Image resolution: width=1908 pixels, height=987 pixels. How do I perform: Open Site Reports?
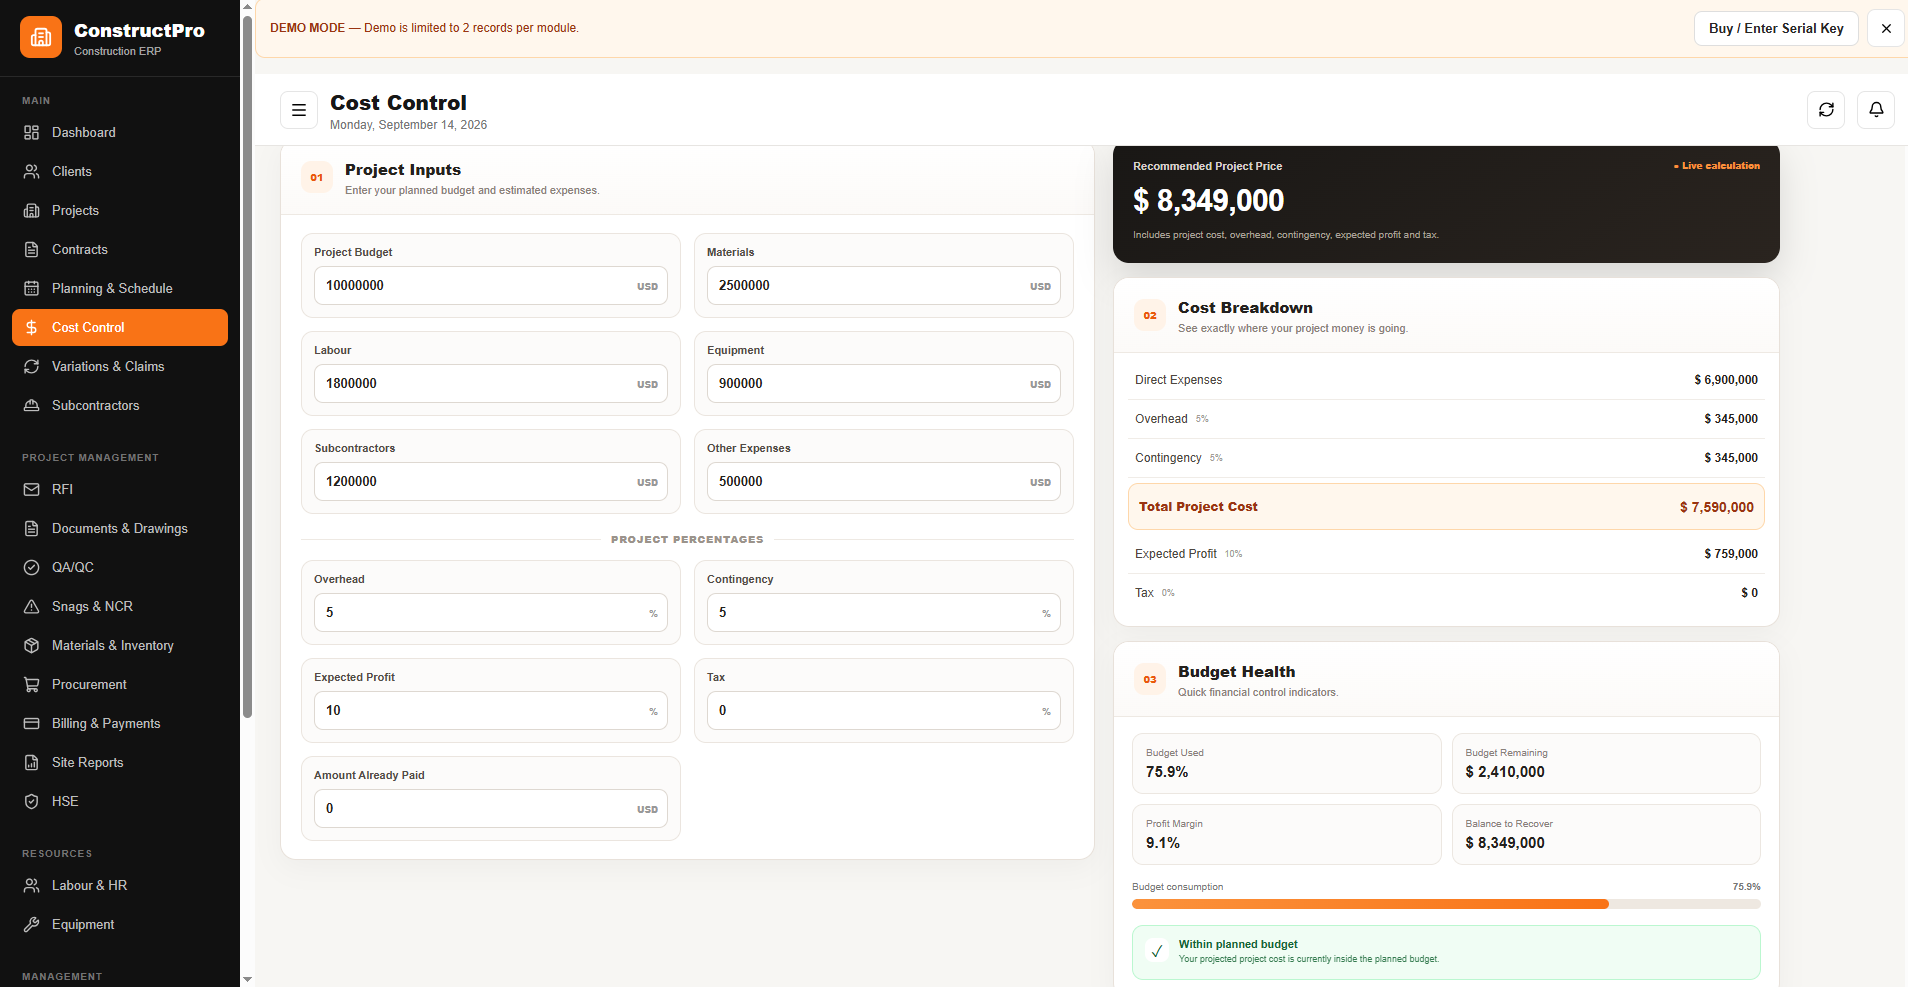point(120,763)
